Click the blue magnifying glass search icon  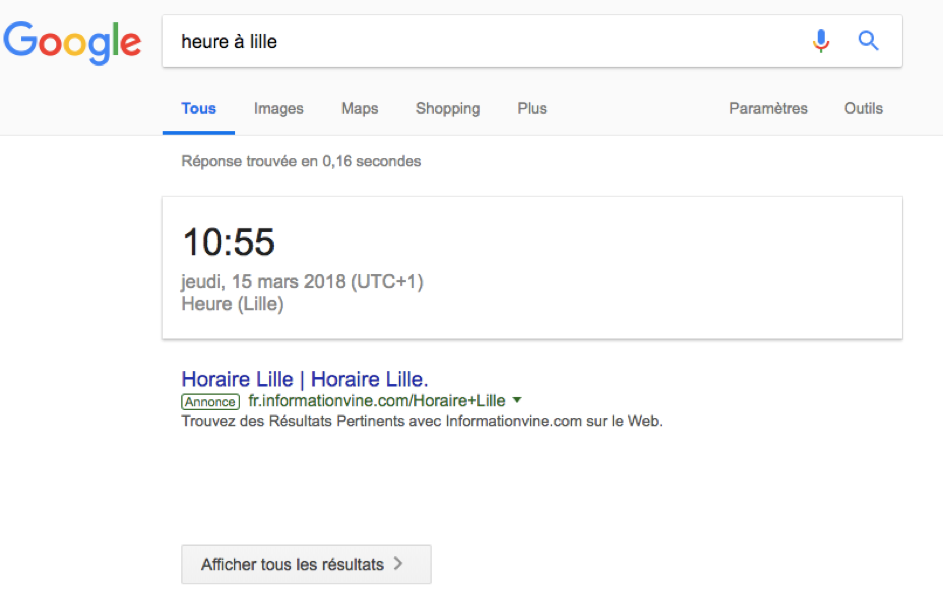point(868,41)
